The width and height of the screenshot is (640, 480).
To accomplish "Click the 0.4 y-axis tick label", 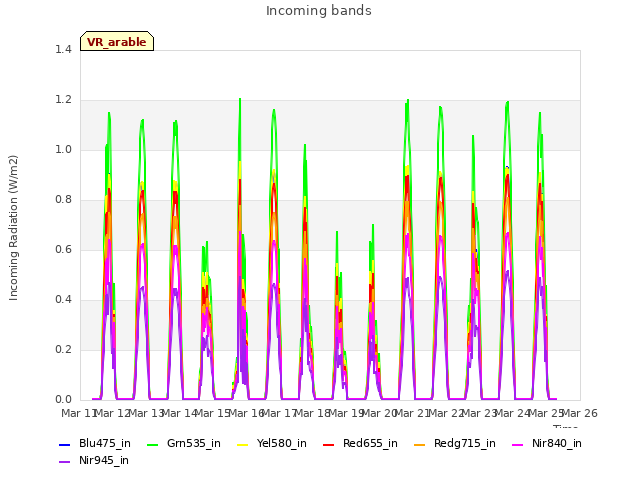I will tap(63, 300).
